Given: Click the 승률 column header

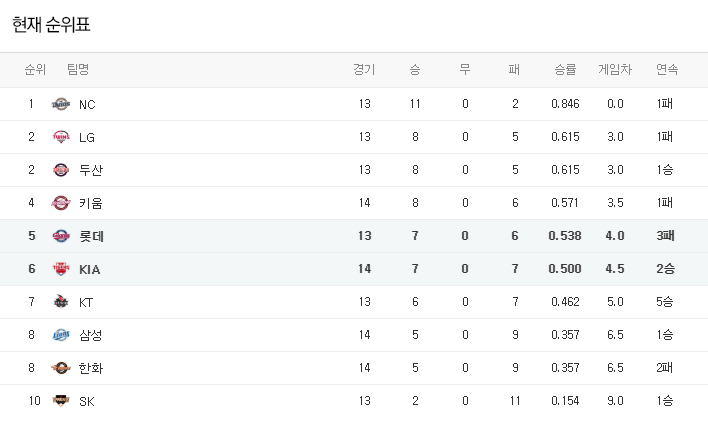Looking at the screenshot, I should coord(565,70).
